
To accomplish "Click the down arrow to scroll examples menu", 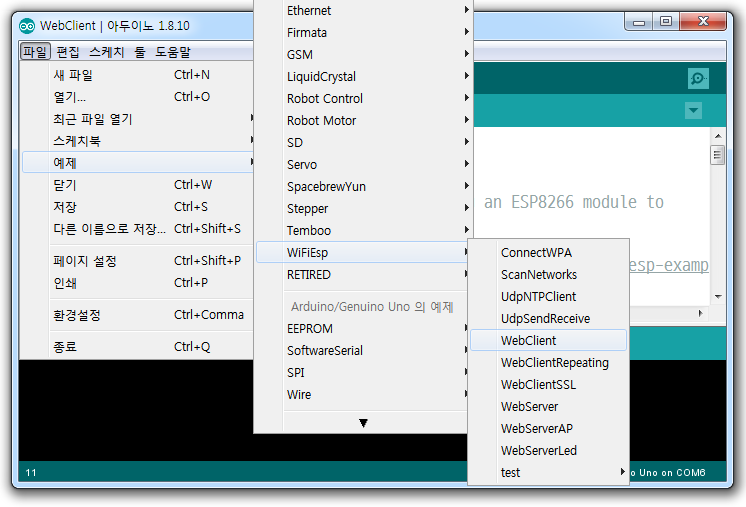I will pos(363,423).
